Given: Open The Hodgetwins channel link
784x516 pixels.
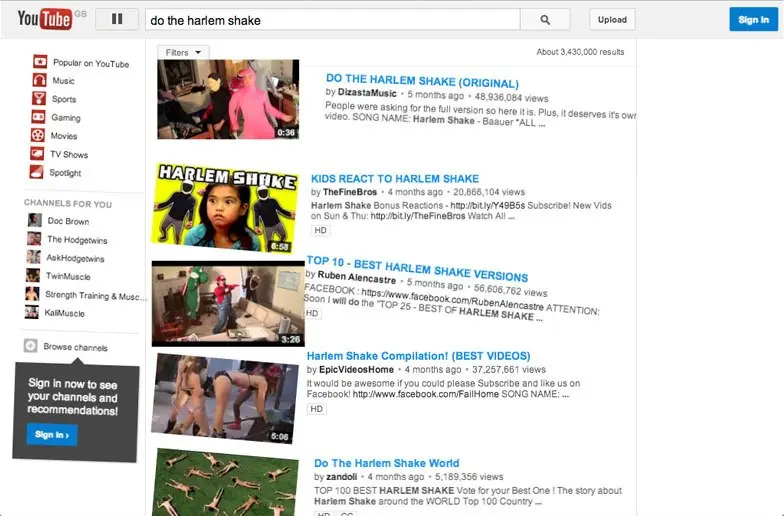Looking at the screenshot, I should (x=78, y=240).
